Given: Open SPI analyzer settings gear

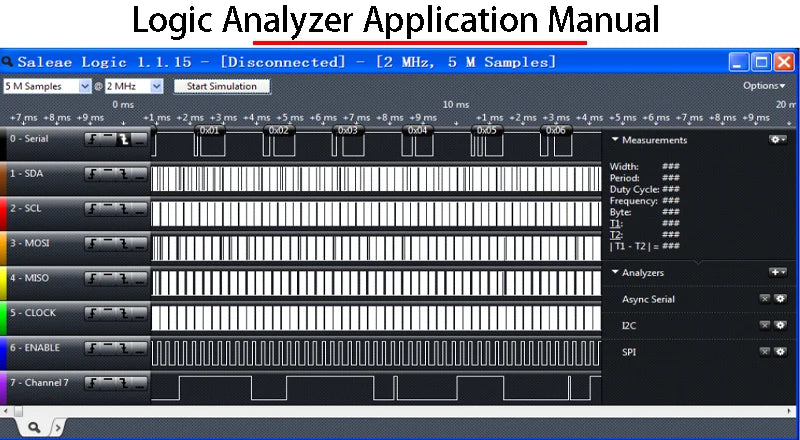Looking at the screenshot, I should 780,352.
